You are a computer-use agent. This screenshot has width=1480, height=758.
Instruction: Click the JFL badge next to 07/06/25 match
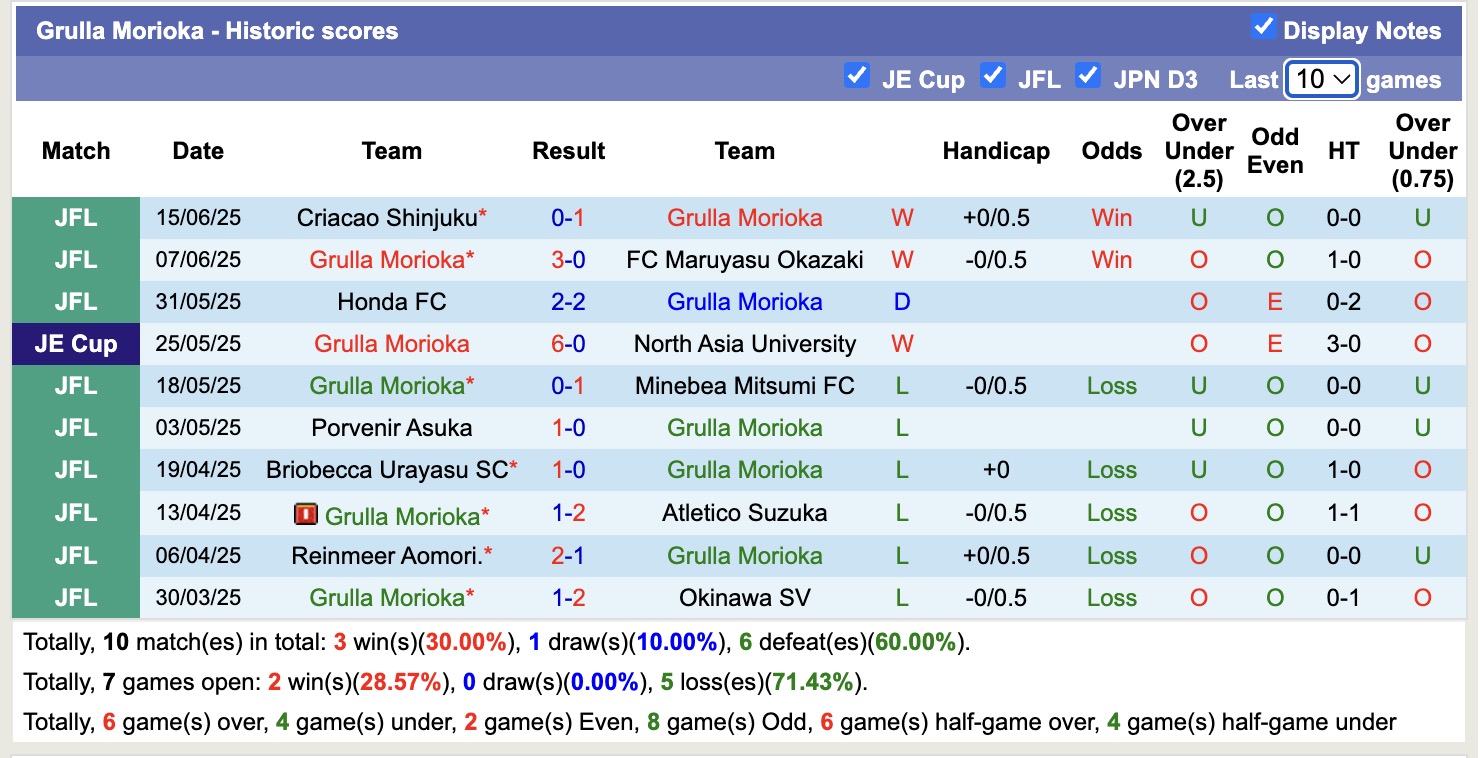pyautogui.click(x=75, y=259)
